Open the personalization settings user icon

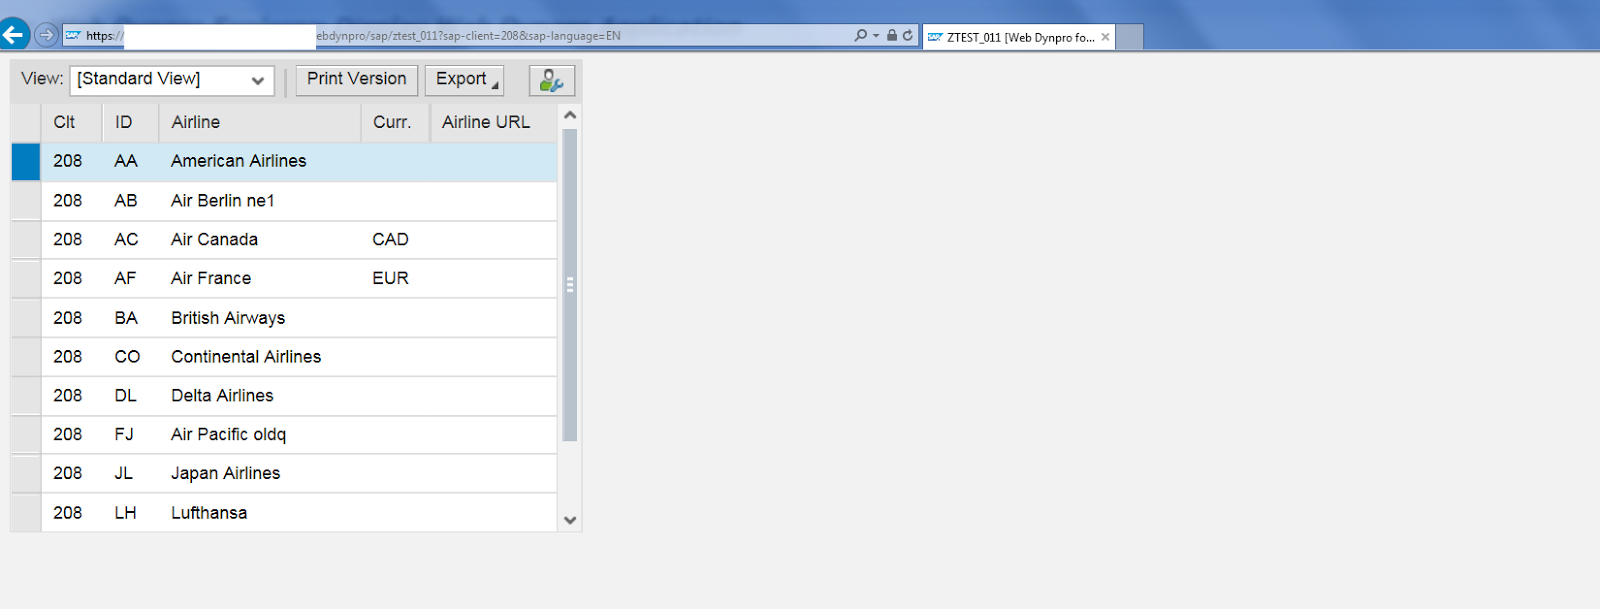[552, 80]
